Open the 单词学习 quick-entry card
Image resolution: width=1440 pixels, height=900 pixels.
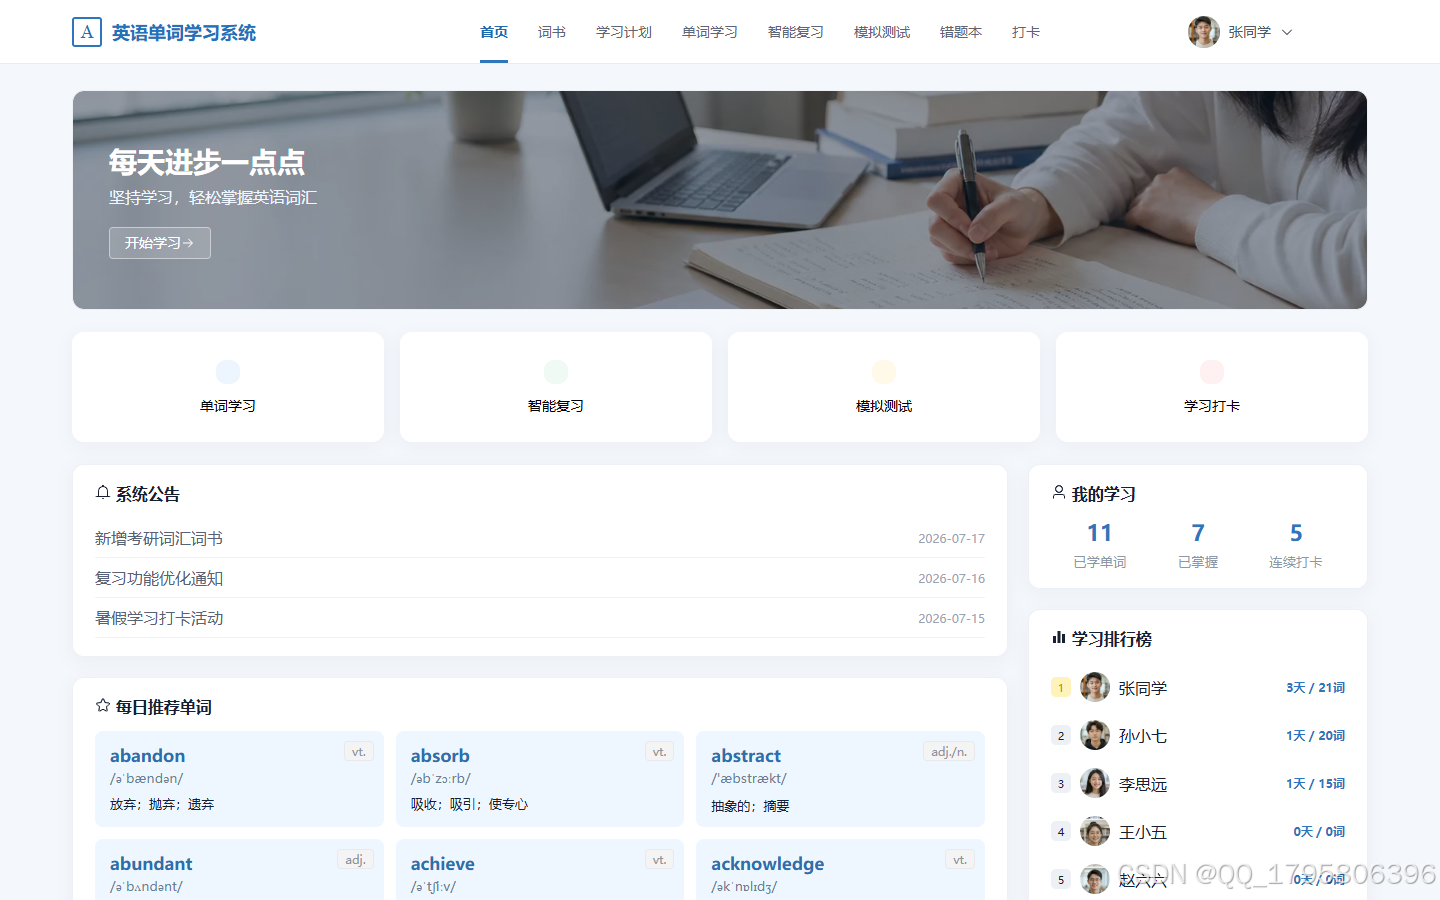click(228, 387)
